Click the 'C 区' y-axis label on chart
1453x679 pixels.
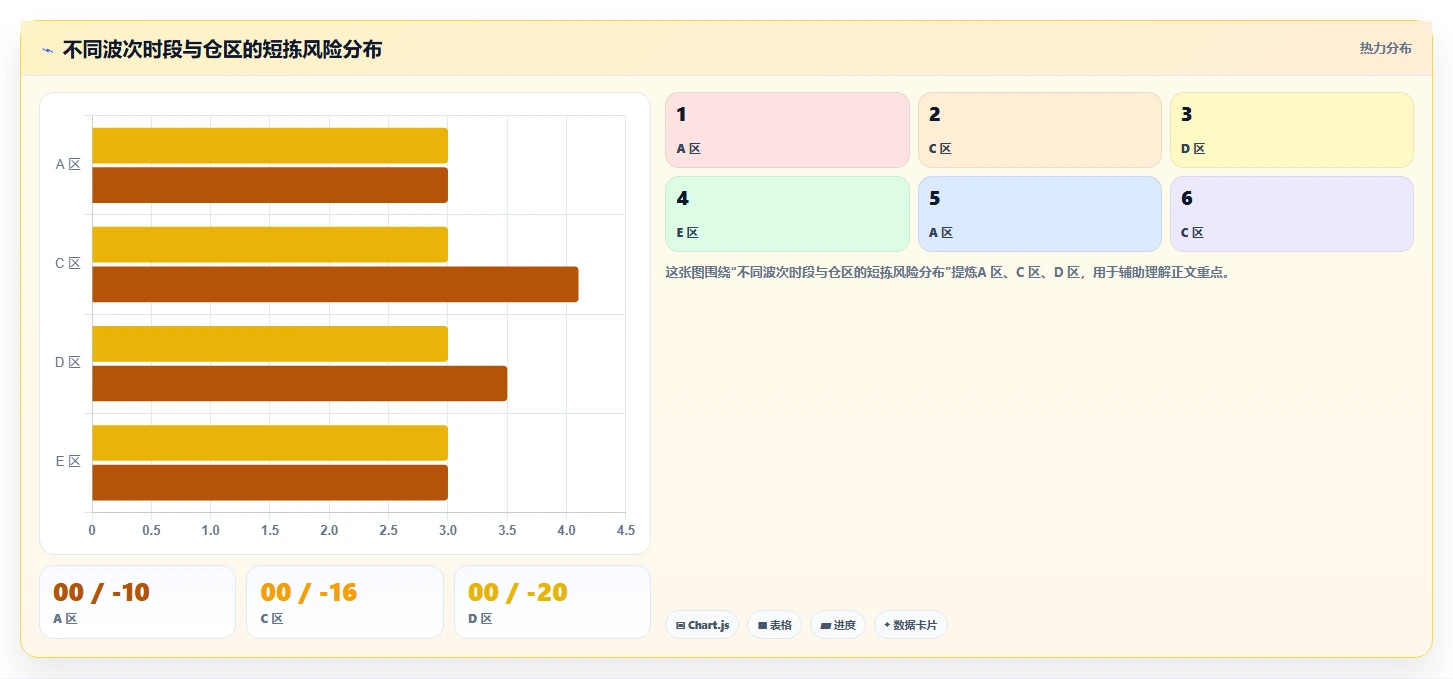pyautogui.click(x=67, y=264)
